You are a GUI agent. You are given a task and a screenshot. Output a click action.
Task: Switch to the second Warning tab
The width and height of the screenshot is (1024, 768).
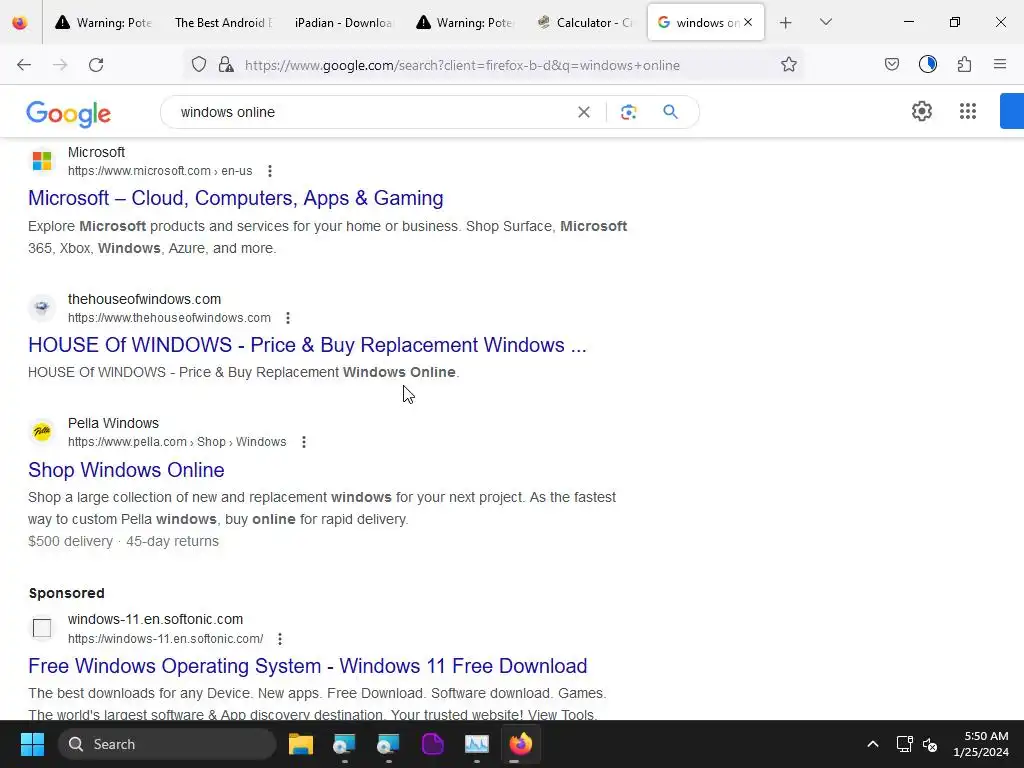pyautogui.click(x=465, y=23)
